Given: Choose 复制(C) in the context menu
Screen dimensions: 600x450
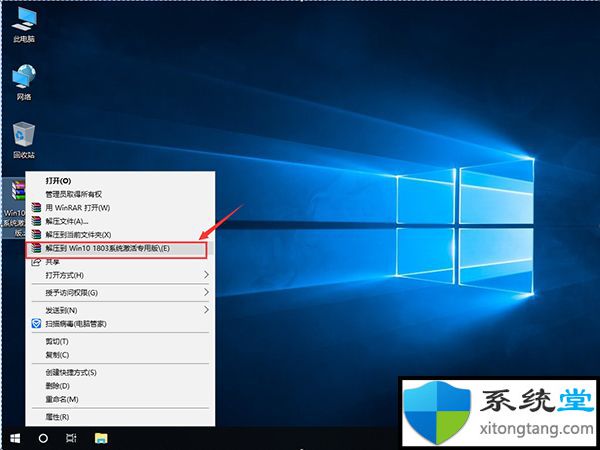Looking at the screenshot, I should 57,355.
